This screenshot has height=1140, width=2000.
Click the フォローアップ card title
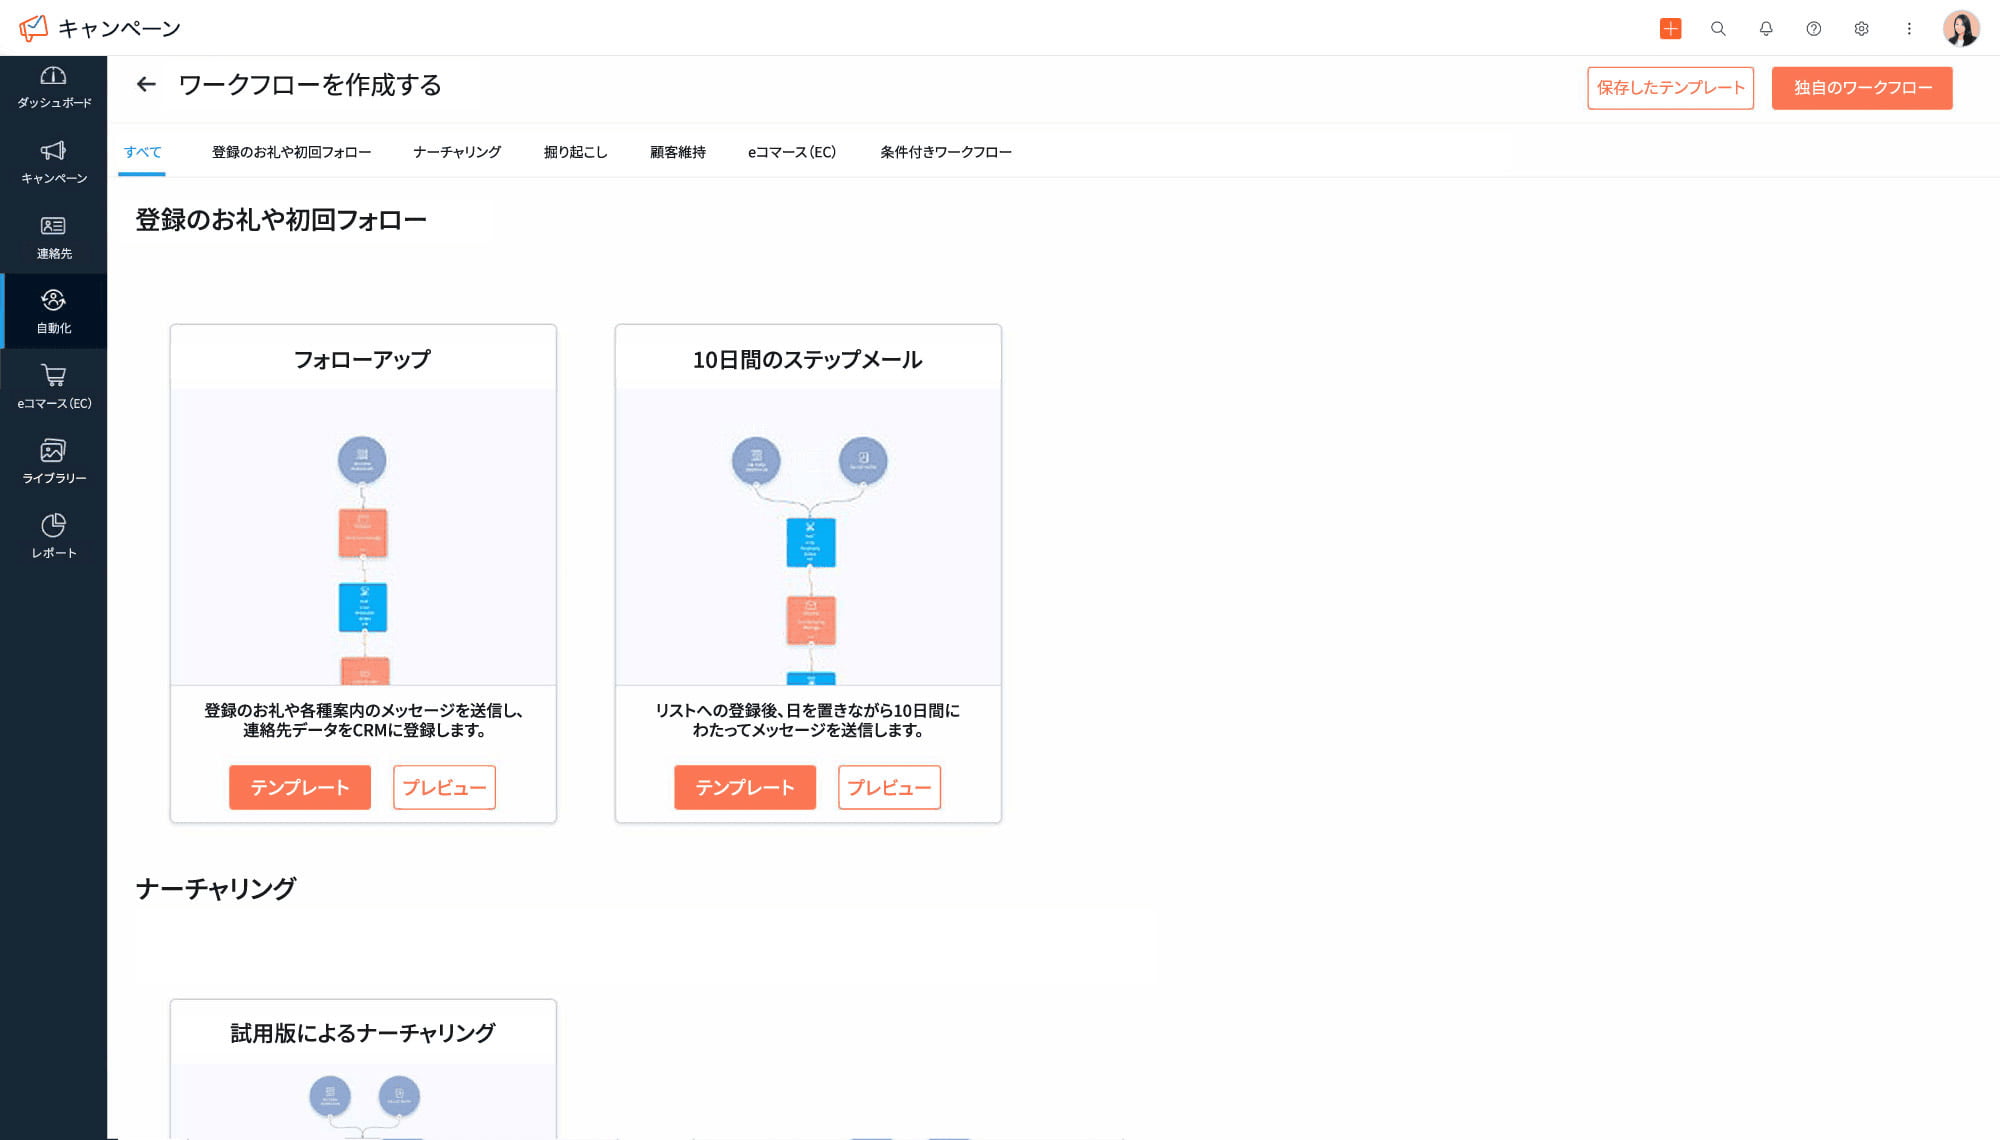click(x=362, y=360)
